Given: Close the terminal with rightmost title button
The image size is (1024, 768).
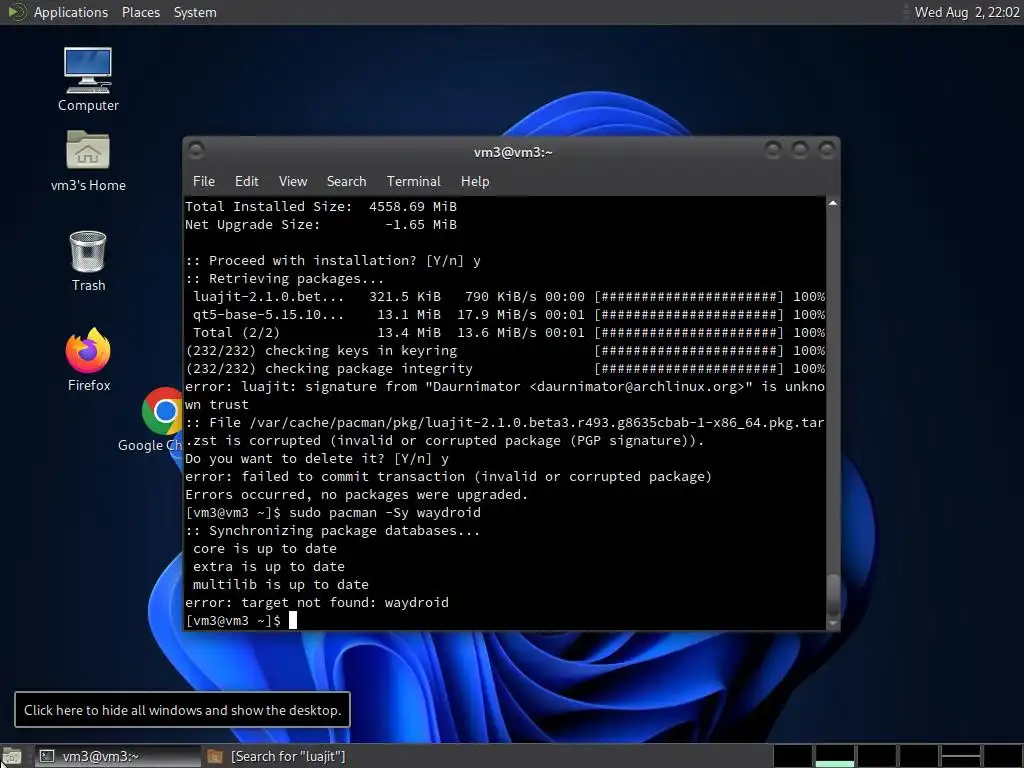Looking at the screenshot, I should tap(827, 150).
